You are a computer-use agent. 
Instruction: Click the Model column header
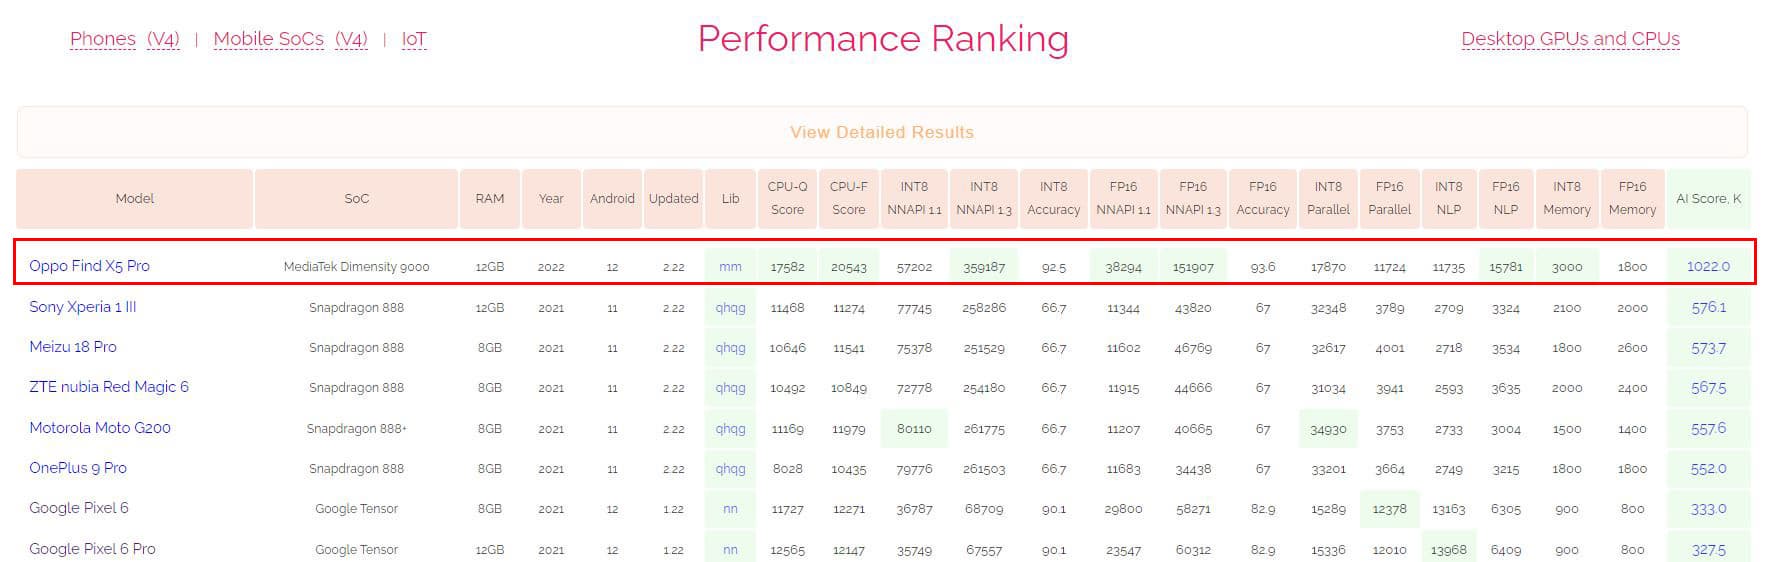pos(135,198)
